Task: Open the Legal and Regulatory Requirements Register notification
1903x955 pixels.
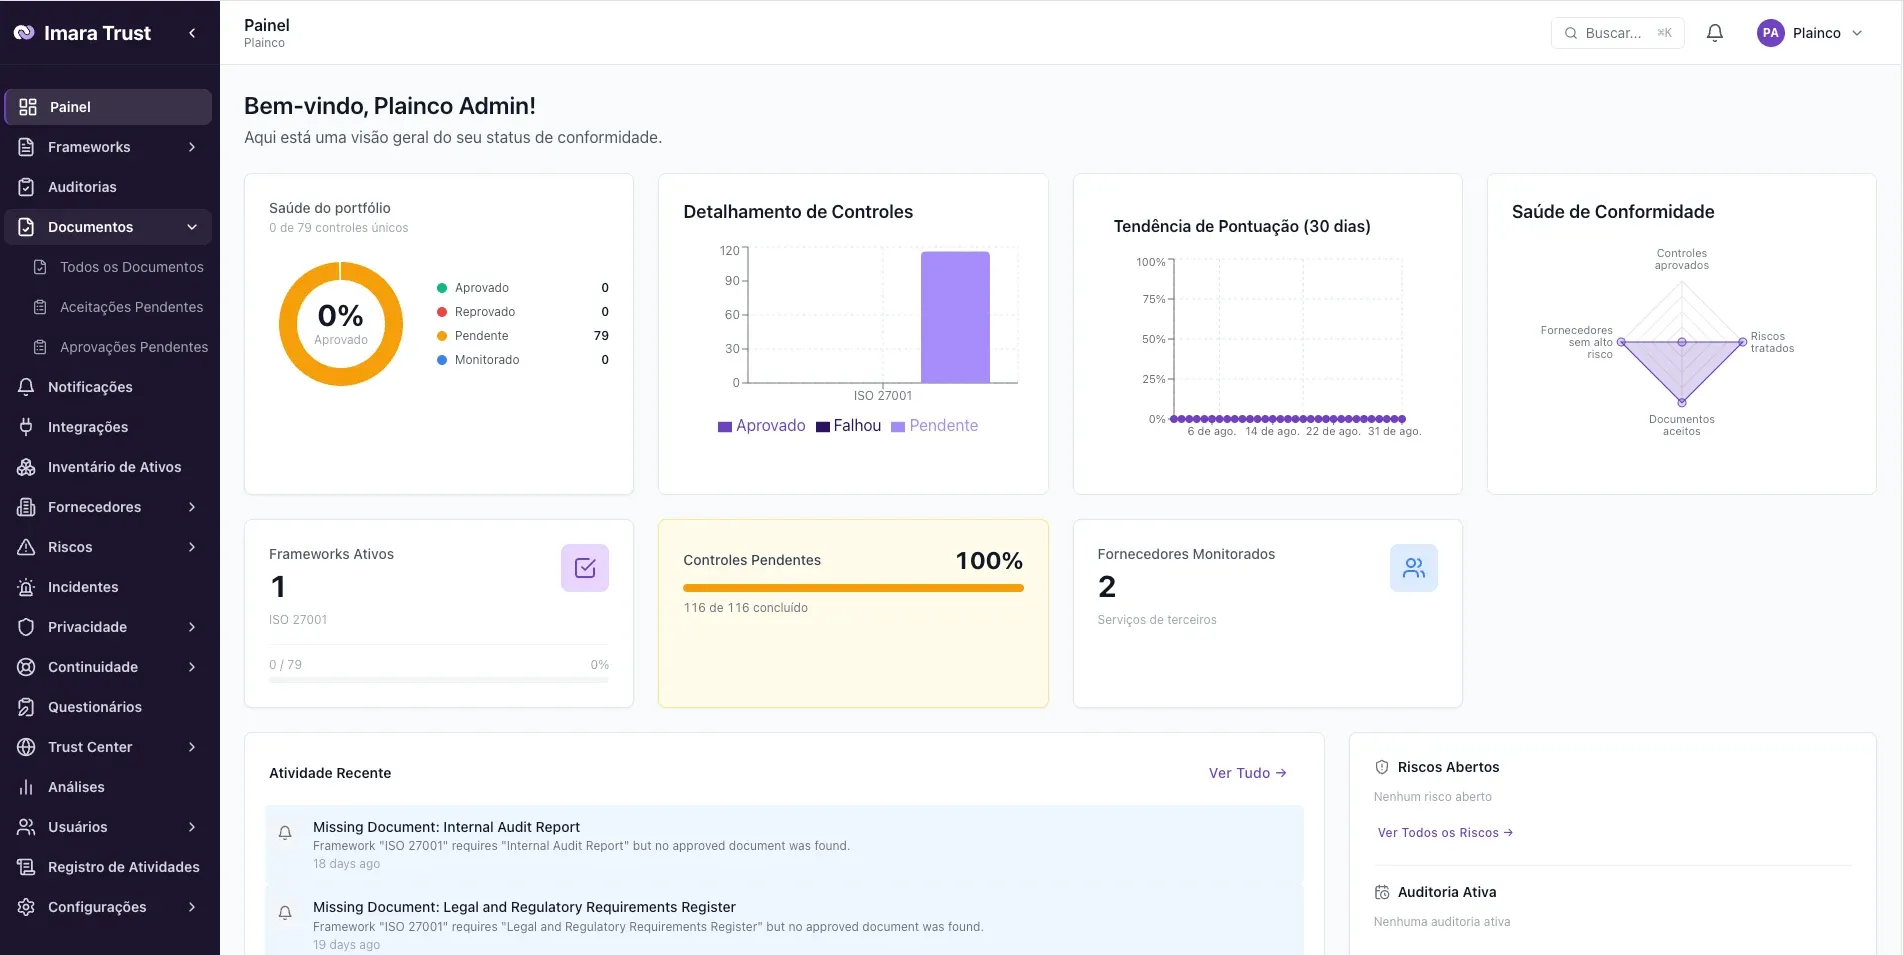Action: click(x=784, y=921)
